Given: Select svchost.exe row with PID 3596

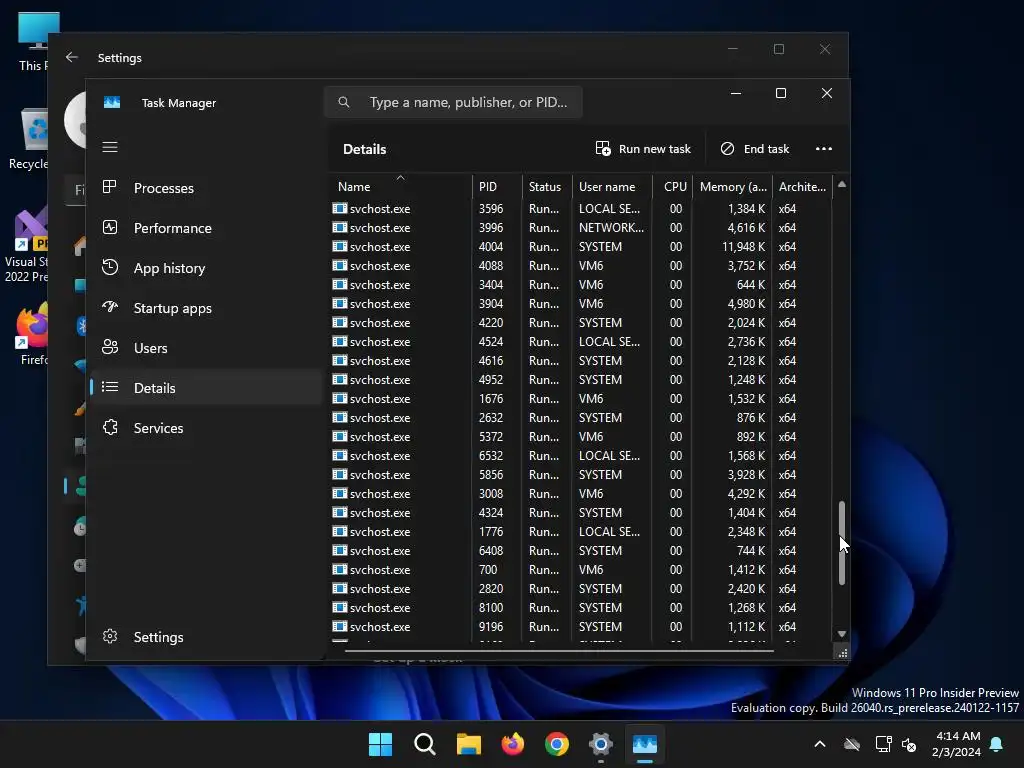Looking at the screenshot, I should [580, 209].
